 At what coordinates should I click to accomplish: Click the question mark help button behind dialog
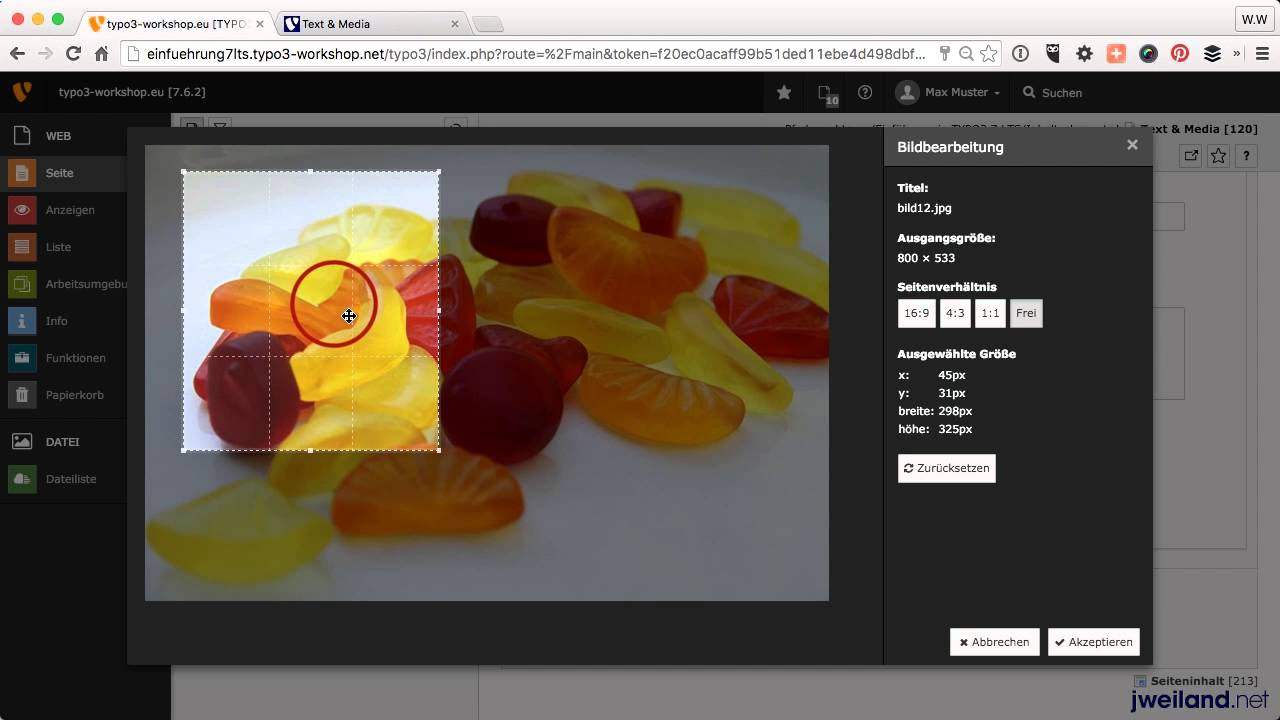[1246, 156]
